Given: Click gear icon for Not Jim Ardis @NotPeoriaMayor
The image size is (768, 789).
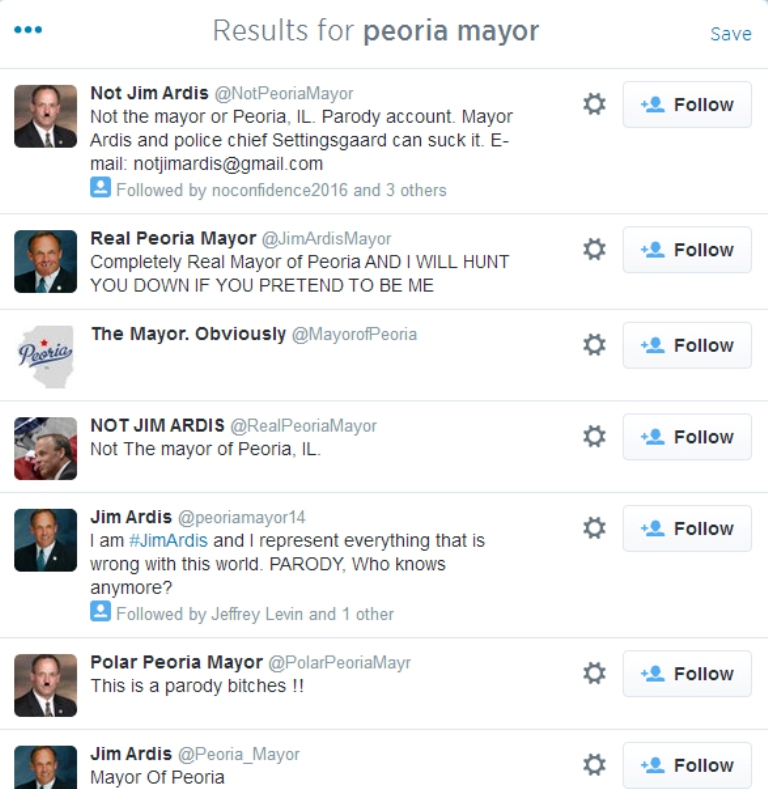Looking at the screenshot, I should (x=594, y=104).
